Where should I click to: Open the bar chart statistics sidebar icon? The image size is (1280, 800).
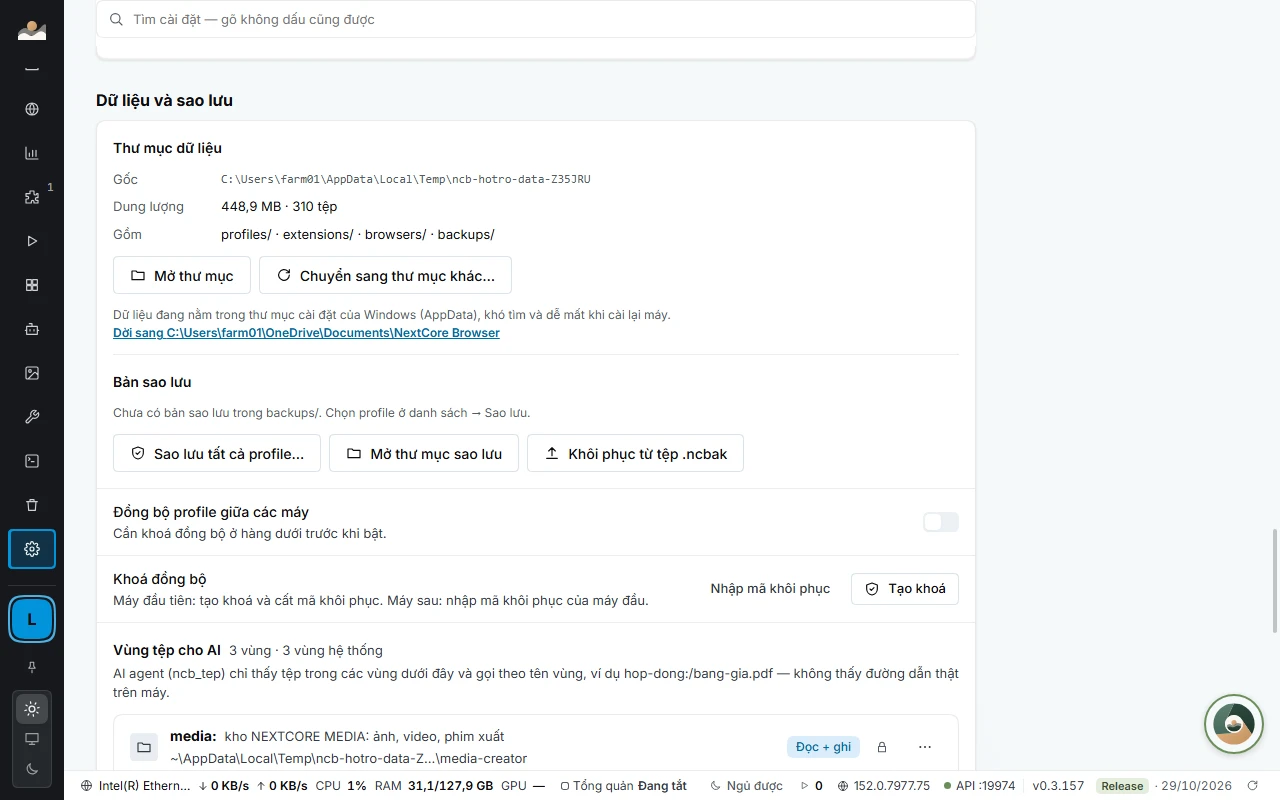(x=32, y=153)
